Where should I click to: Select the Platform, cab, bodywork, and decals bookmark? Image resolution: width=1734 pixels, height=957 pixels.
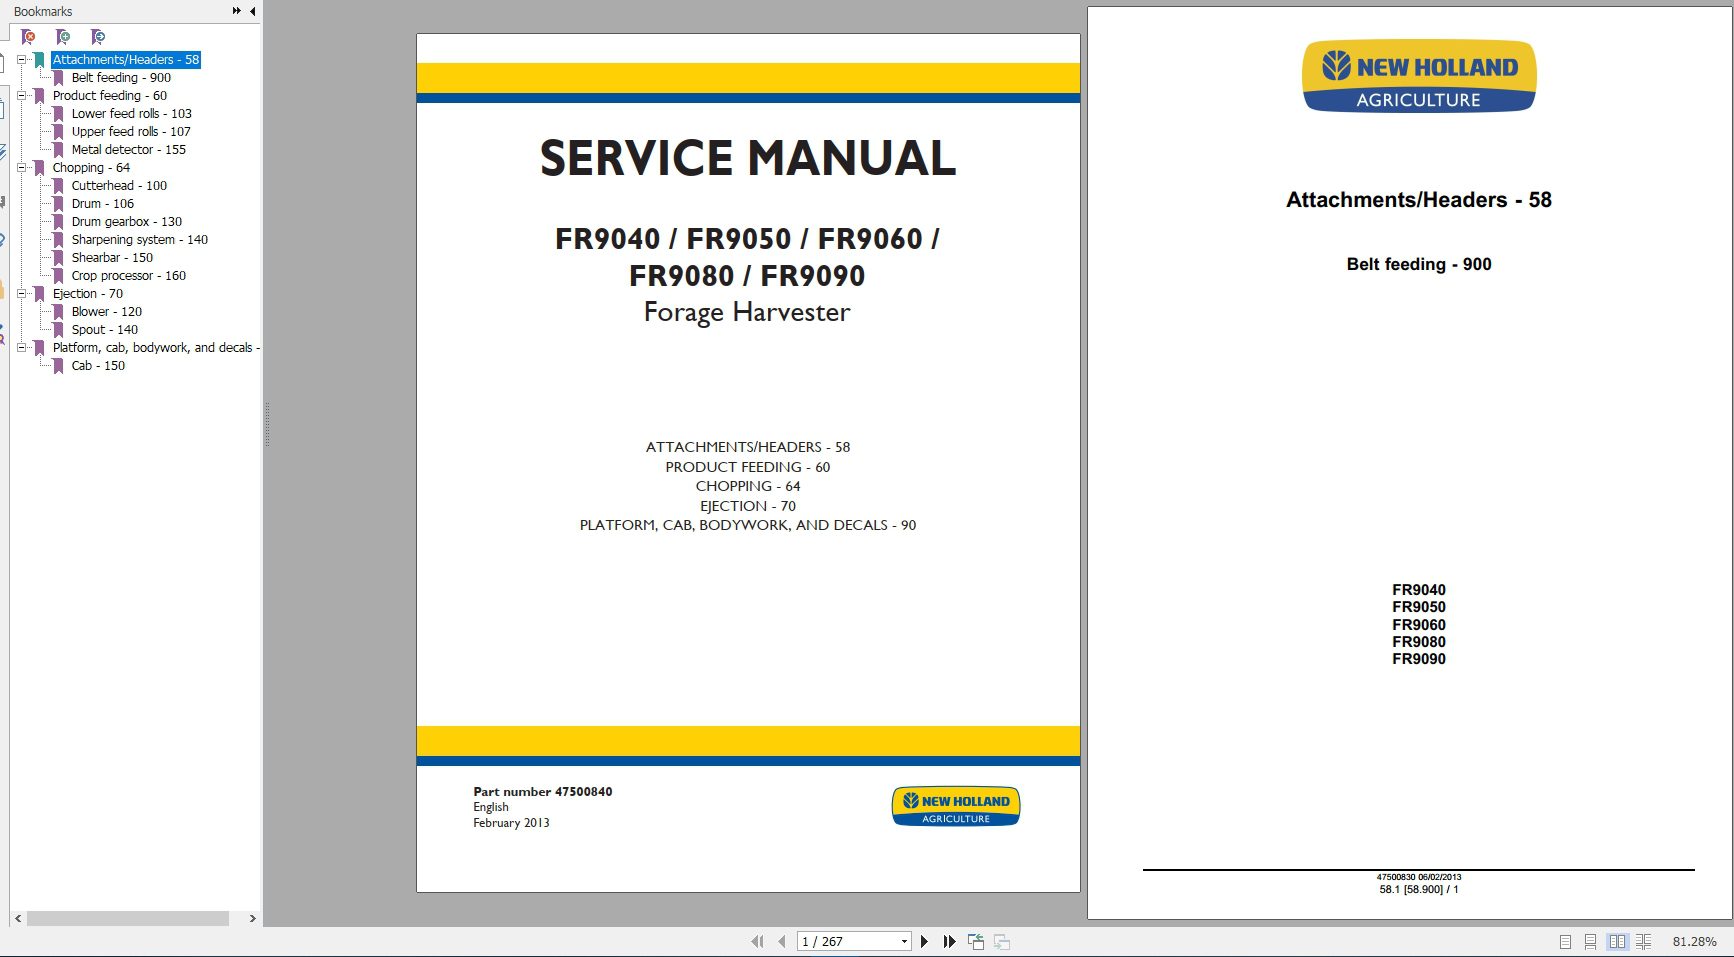156,348
